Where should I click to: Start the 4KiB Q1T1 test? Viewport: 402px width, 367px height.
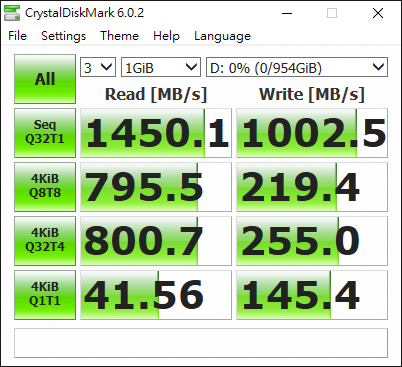(45, 295)
